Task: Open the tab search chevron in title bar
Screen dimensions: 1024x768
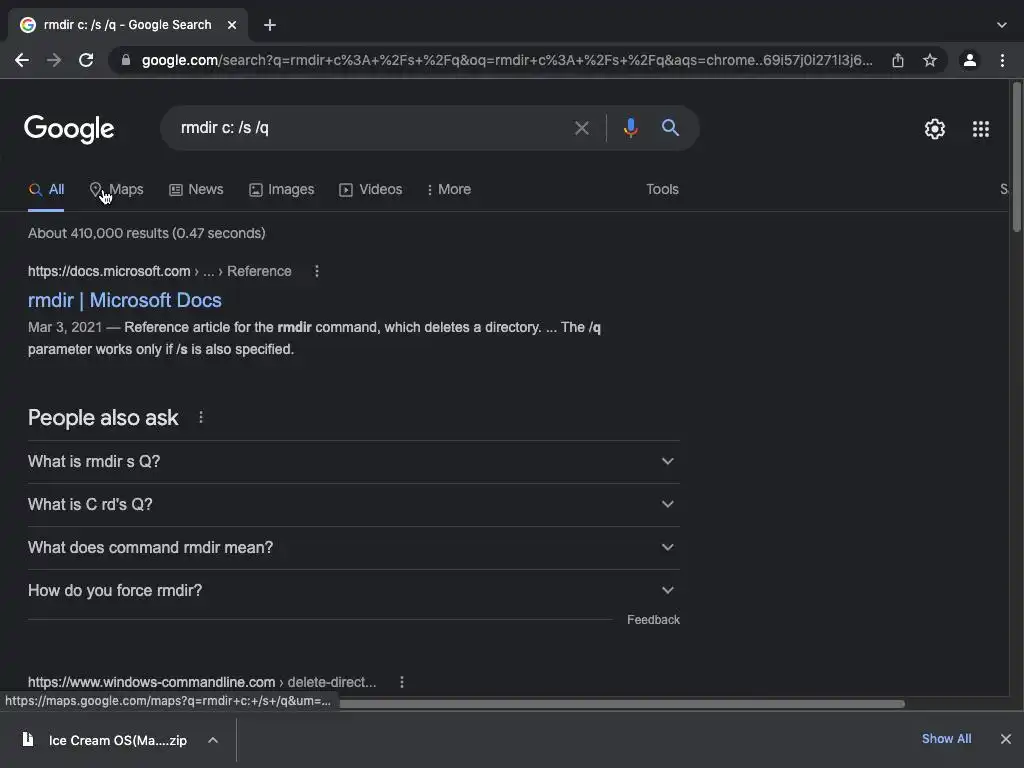Action: [x=1002, y=25]
